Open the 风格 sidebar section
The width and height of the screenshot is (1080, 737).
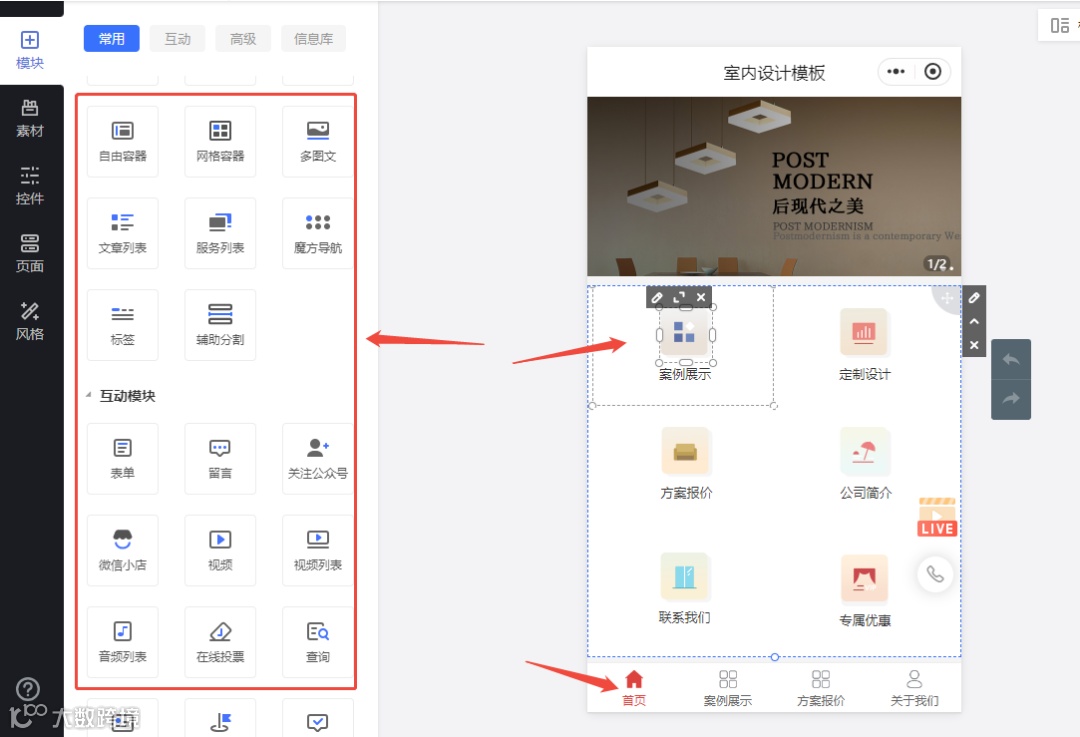point(30,321)
